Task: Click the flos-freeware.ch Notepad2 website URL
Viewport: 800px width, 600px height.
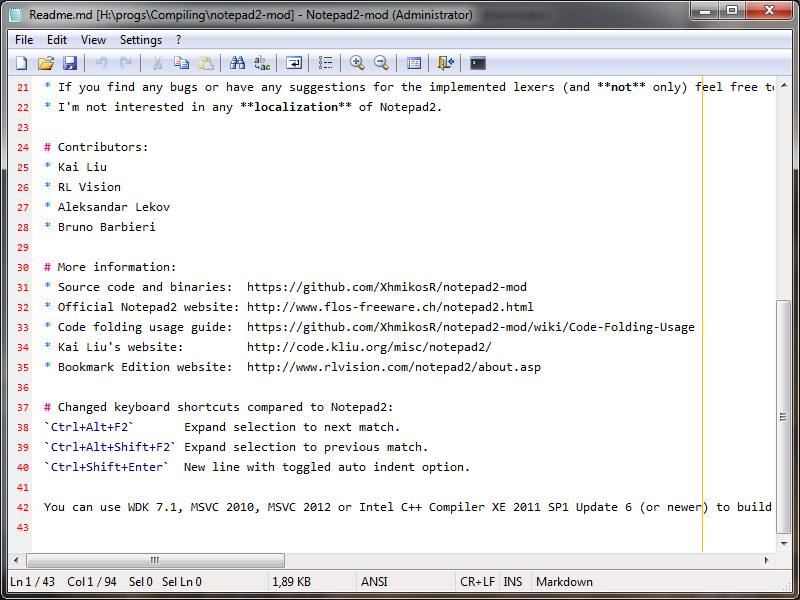Action: (390, 307)
